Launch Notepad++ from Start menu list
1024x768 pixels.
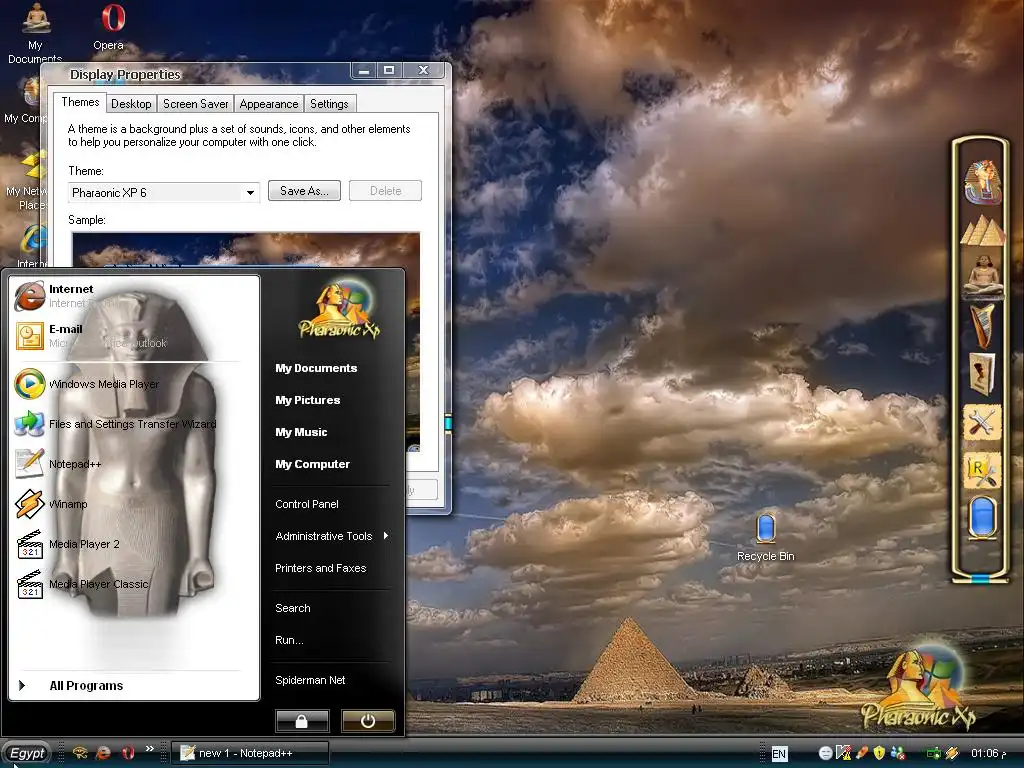click(x=134, y=464)
